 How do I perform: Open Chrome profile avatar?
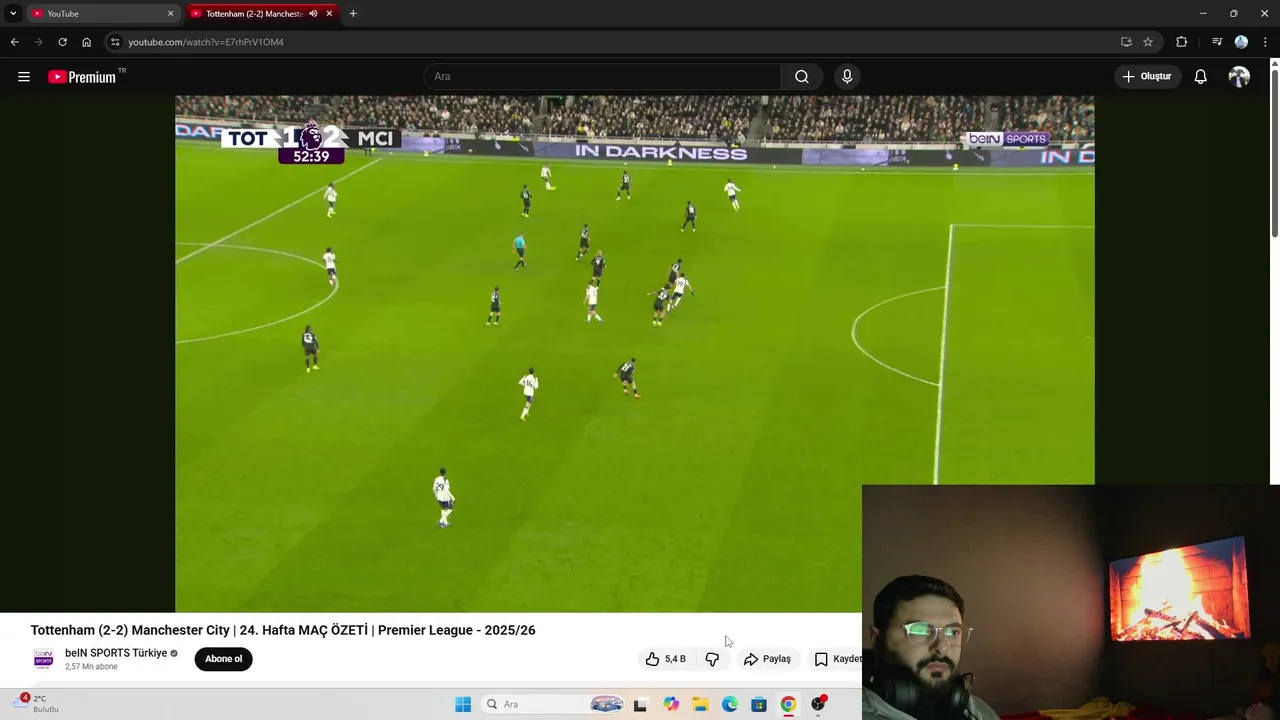(1241, 42)
